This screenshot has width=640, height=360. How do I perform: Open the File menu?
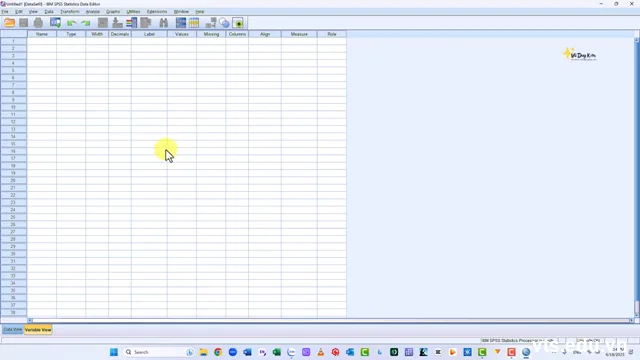5,12
